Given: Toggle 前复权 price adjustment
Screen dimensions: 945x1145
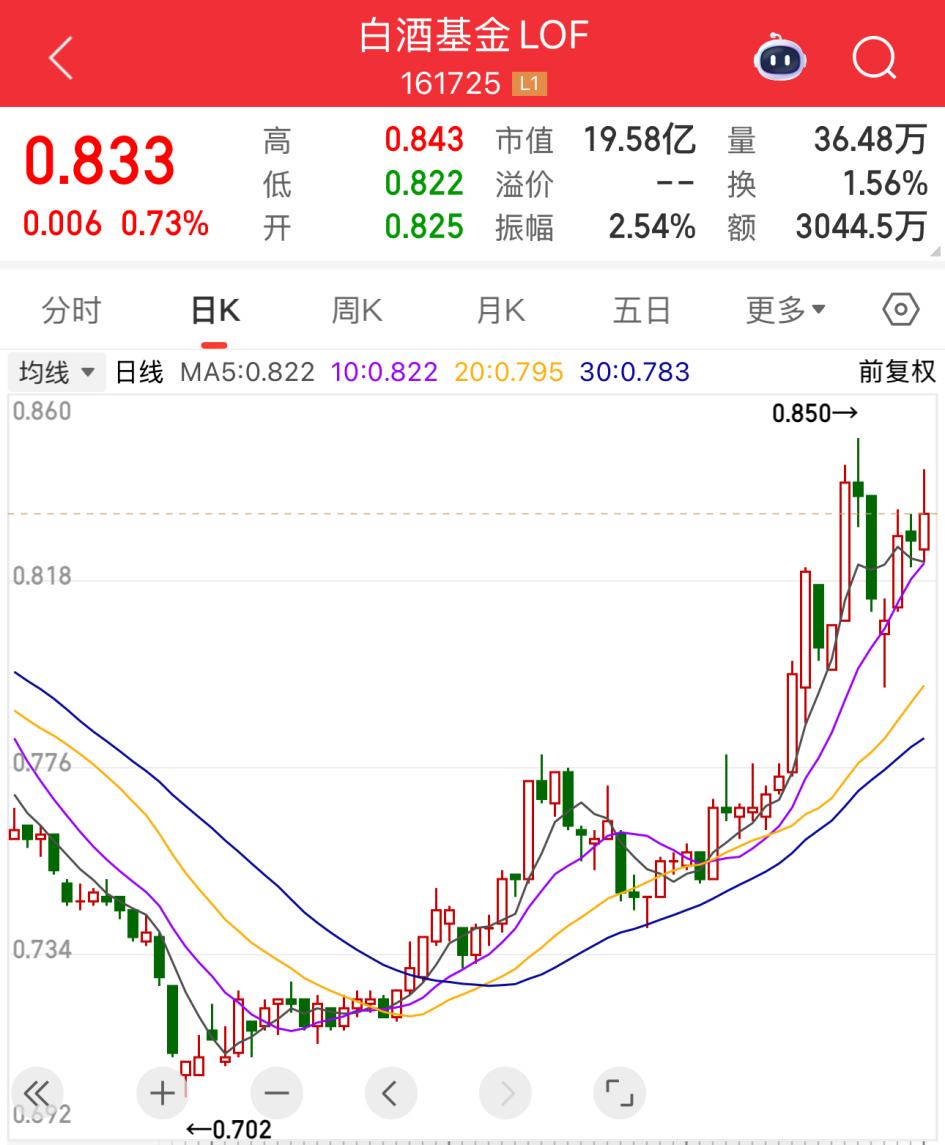Looking at the screenshot, I should pos(897,372).
